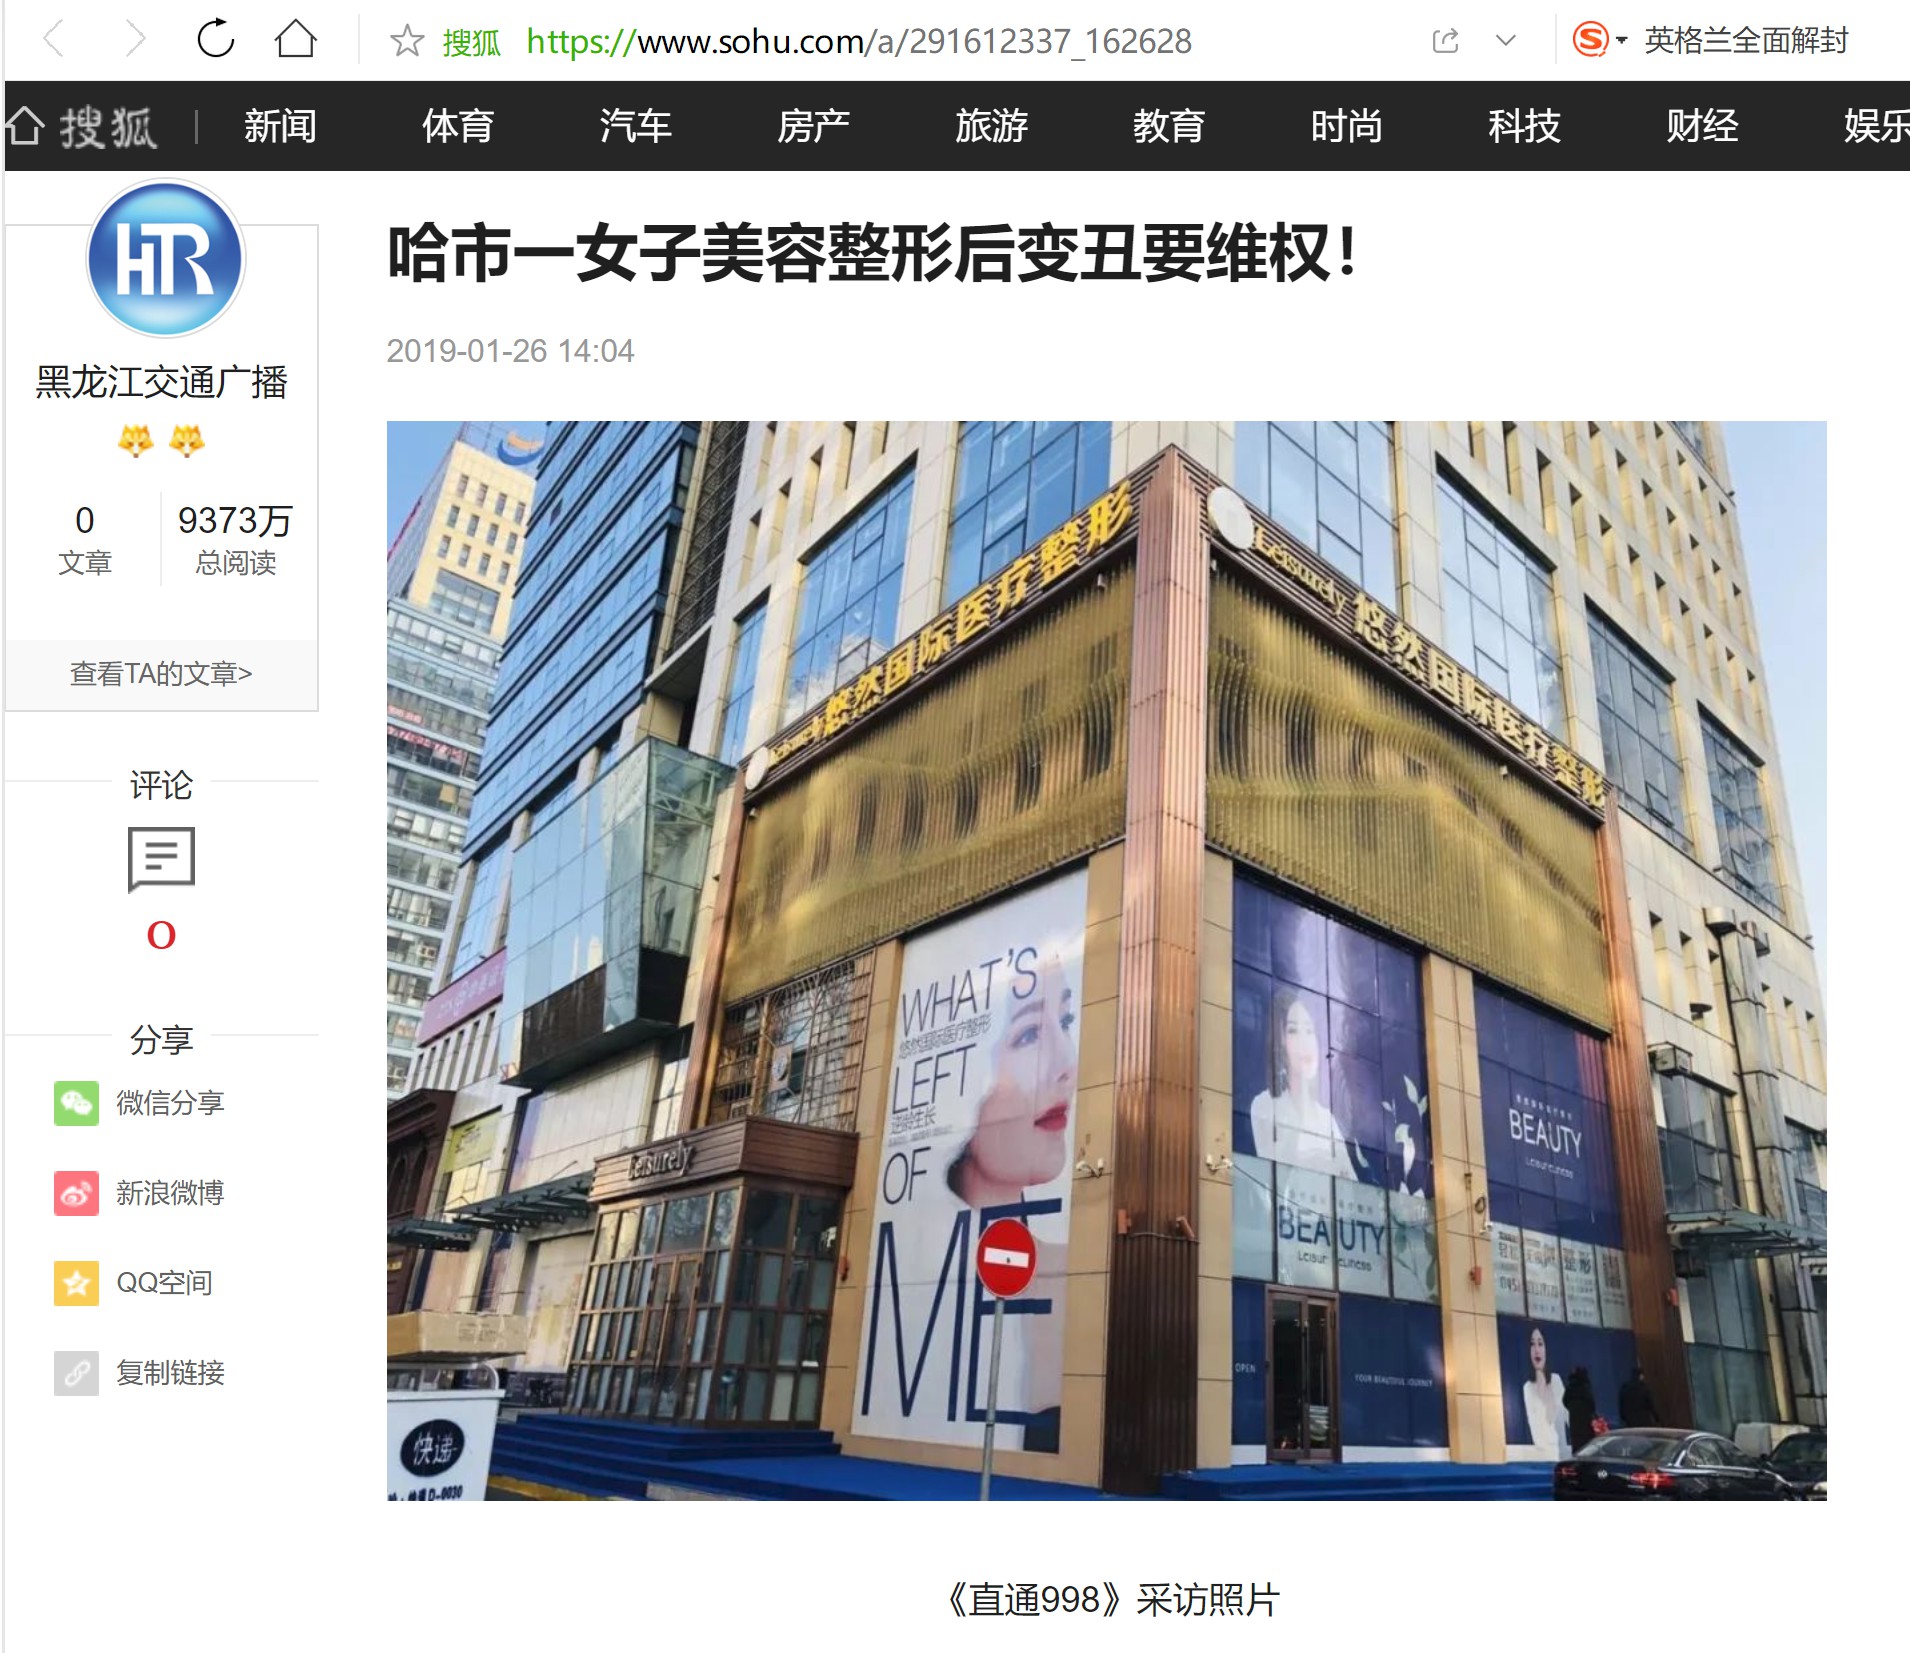The image size is (1910, 1653).
Task: Open author name 黑龙江交通广播
Action: pos(162,382)
